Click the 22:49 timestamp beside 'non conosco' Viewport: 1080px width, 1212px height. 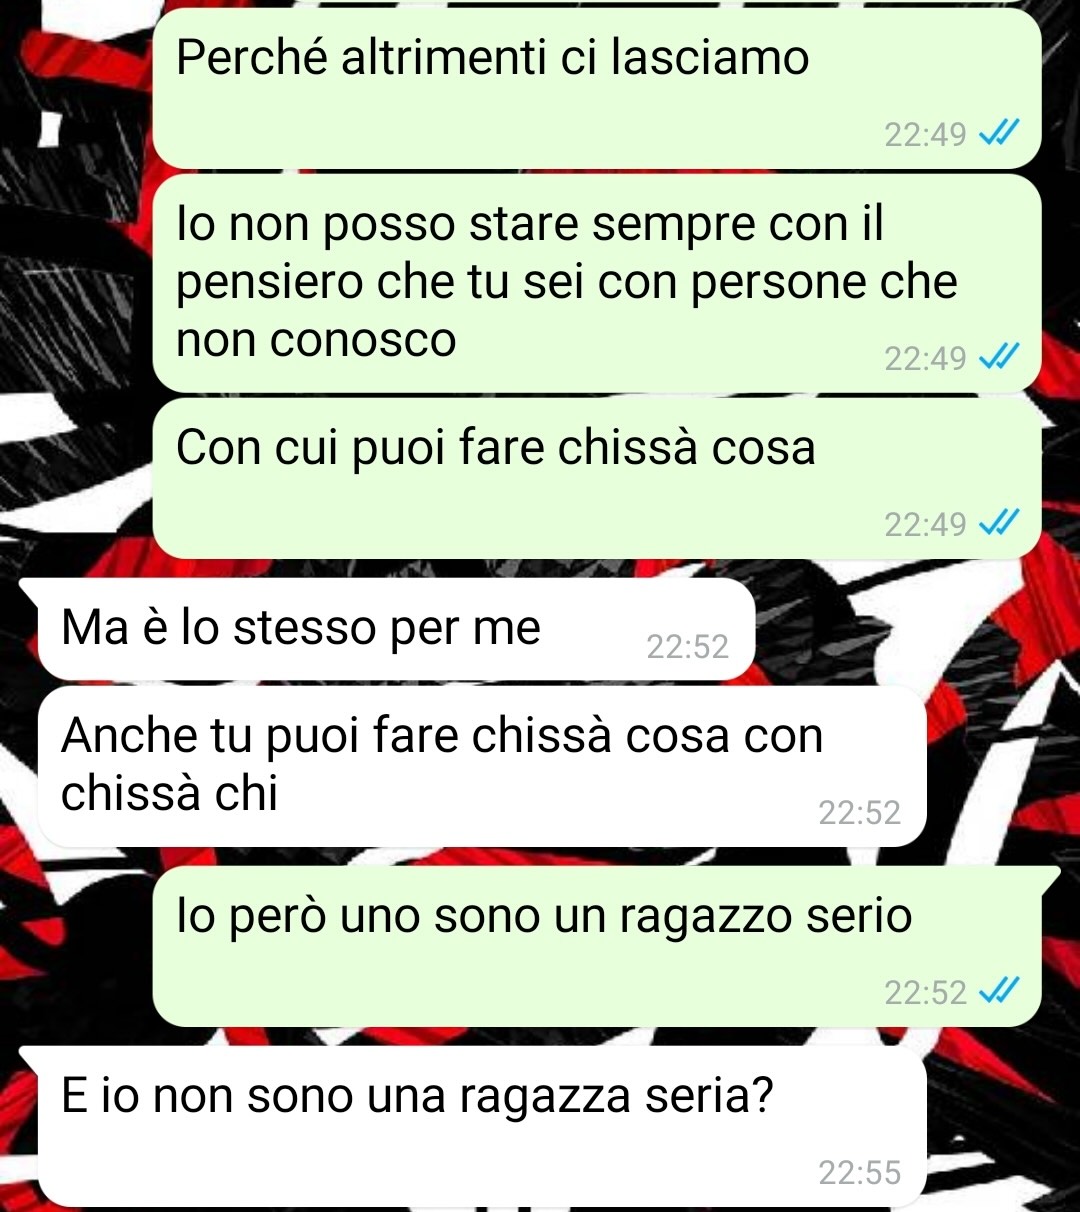925,358
